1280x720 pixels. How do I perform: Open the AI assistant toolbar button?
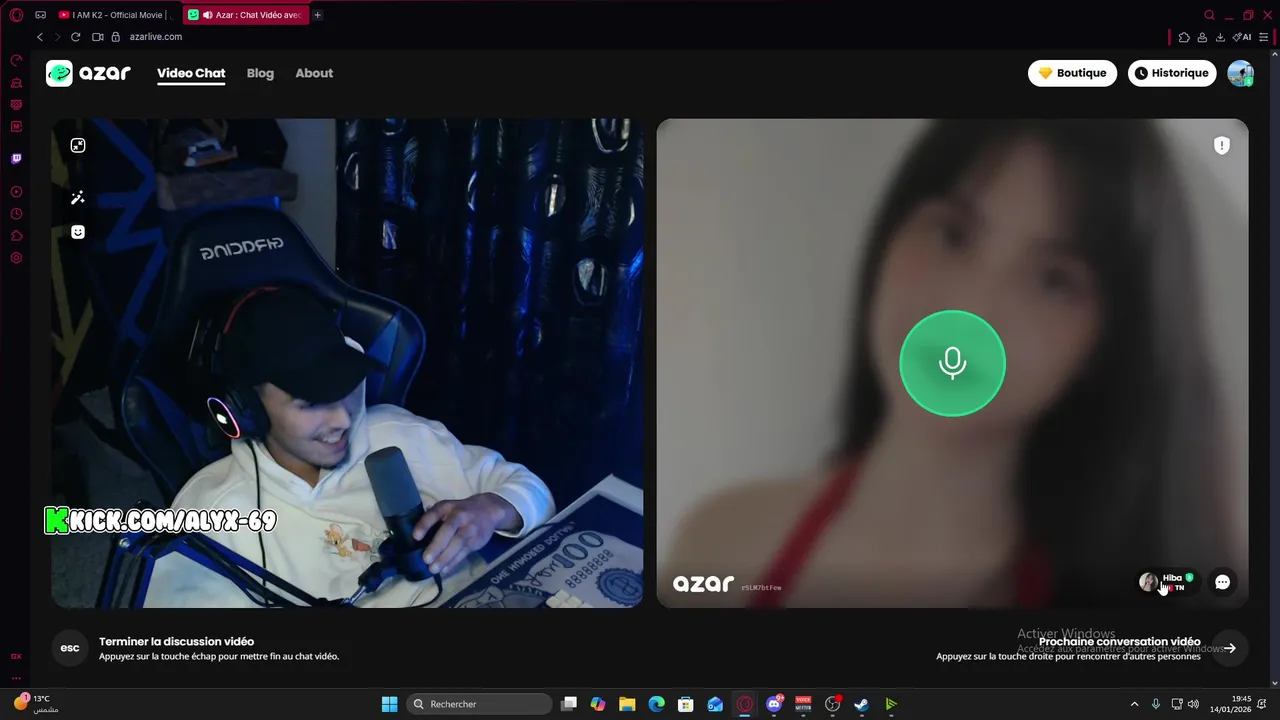(1242, 37)
